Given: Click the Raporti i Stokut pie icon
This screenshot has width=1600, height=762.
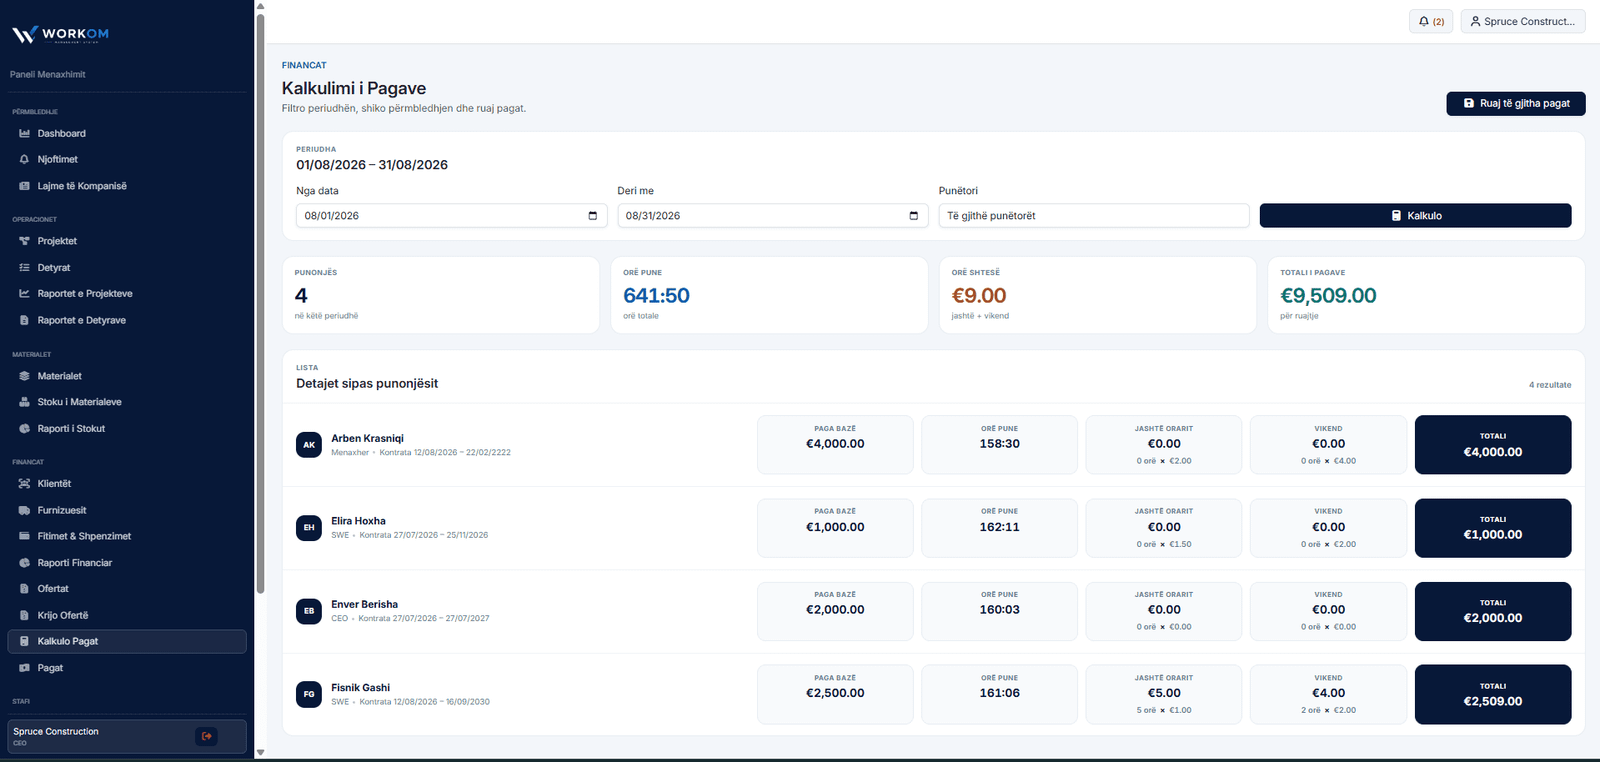Looking at the screenshot, I should [x=24, y=429].
